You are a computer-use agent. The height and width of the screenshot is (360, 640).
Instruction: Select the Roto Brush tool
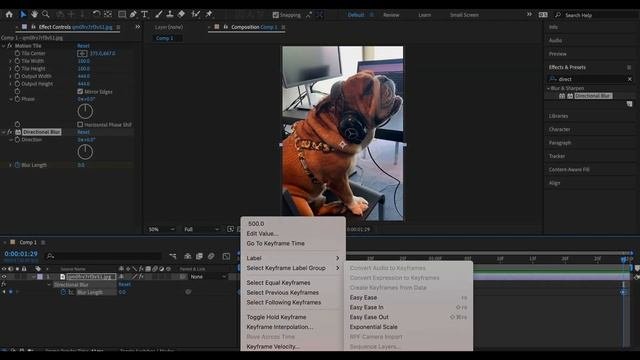click(196, 14)
